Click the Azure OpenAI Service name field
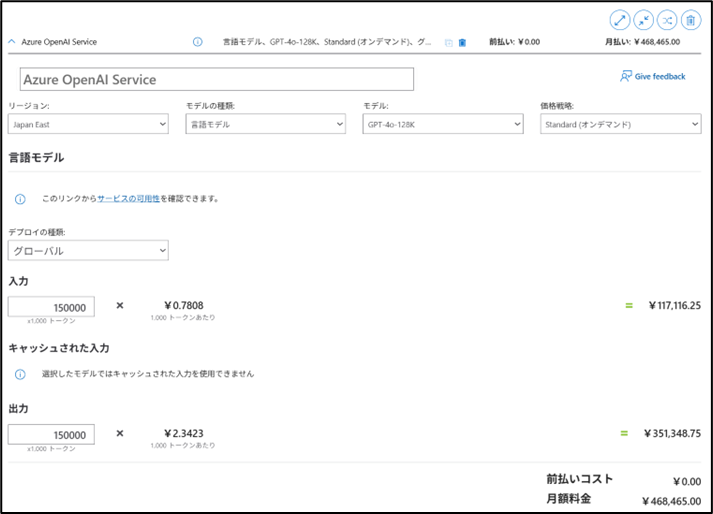Image resolution: width=713 pixels, height=514 pixels. [x=217, y=79]
